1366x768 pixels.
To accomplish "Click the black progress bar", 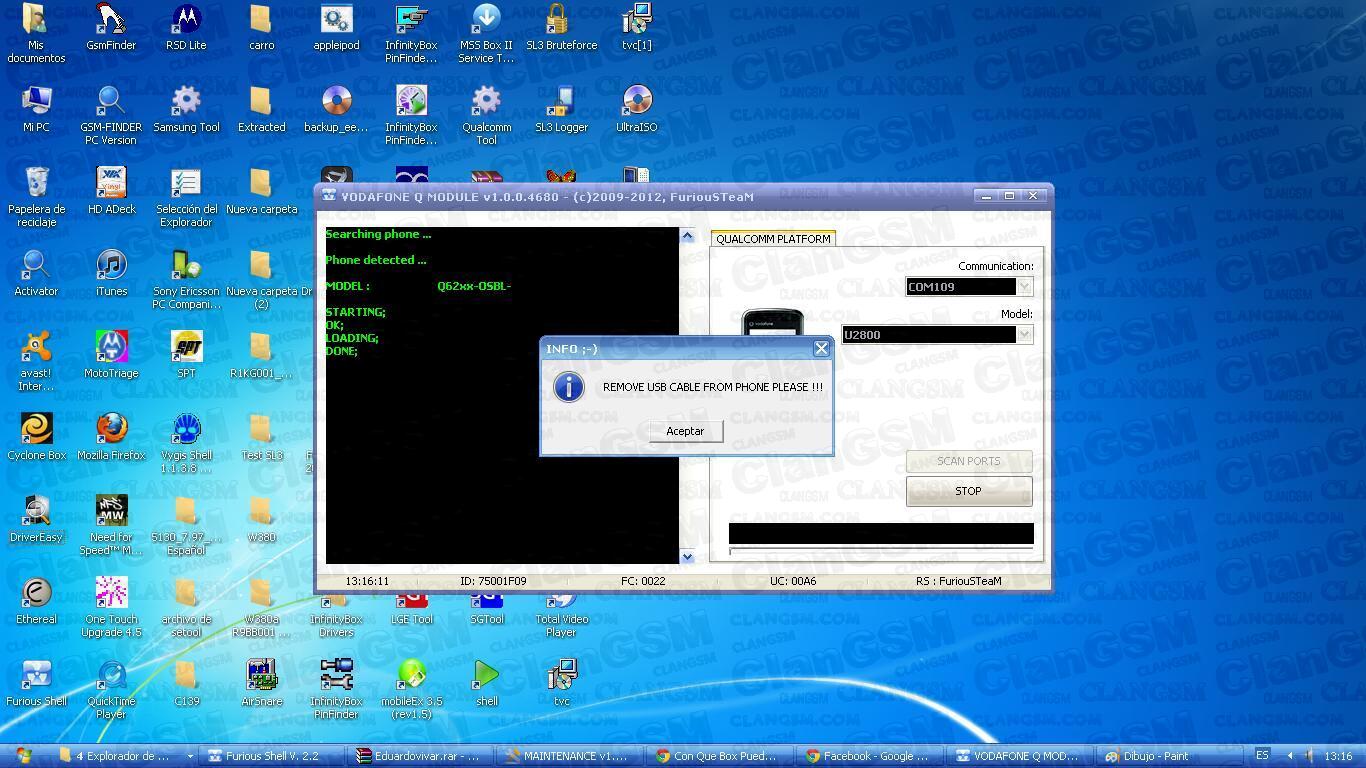I will click(x=881, y=533).
